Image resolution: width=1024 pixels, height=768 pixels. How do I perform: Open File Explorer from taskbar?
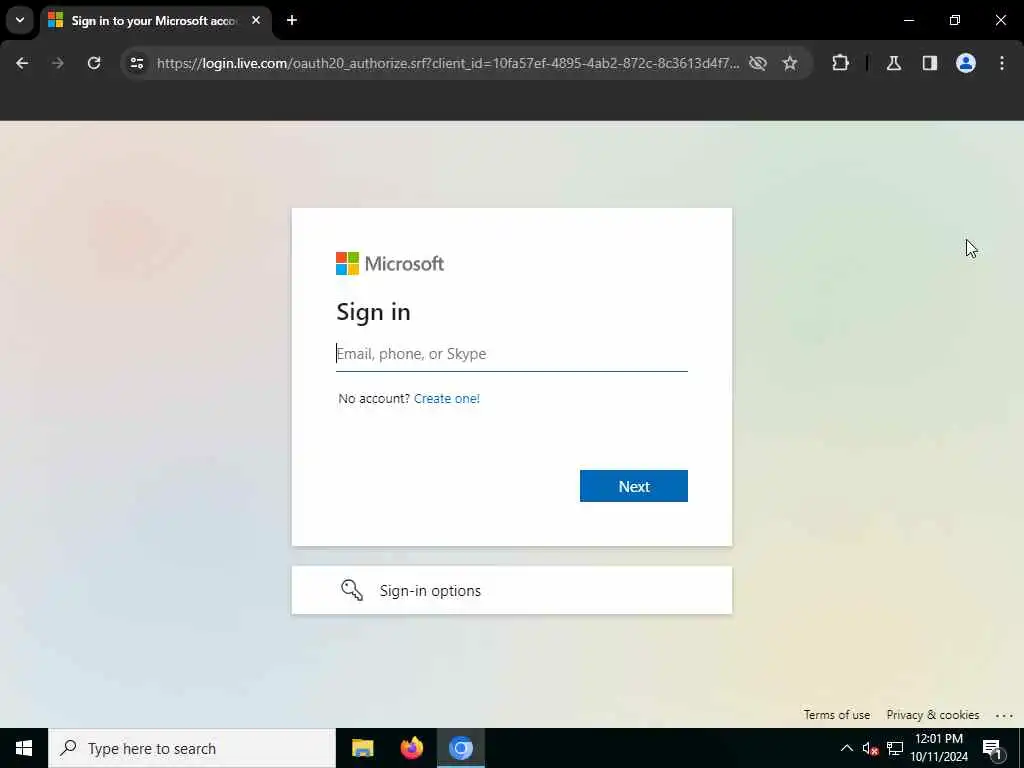362,748
